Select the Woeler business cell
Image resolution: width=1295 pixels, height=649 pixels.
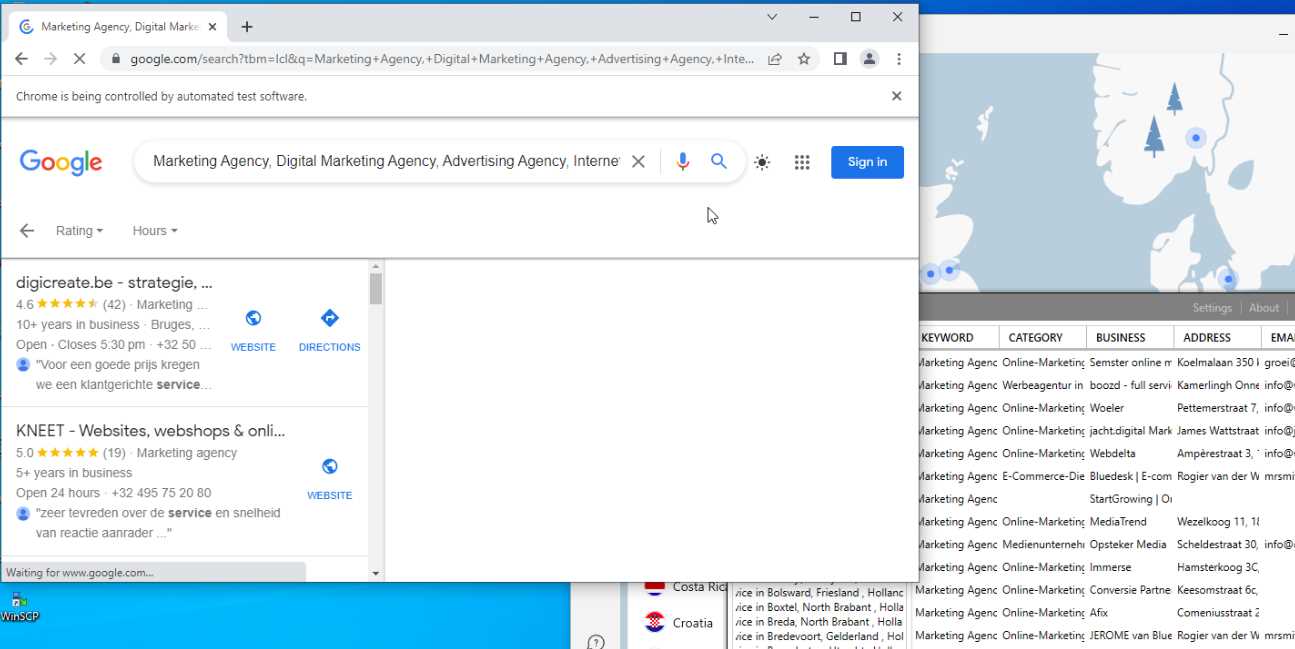tap(1130, 408)
